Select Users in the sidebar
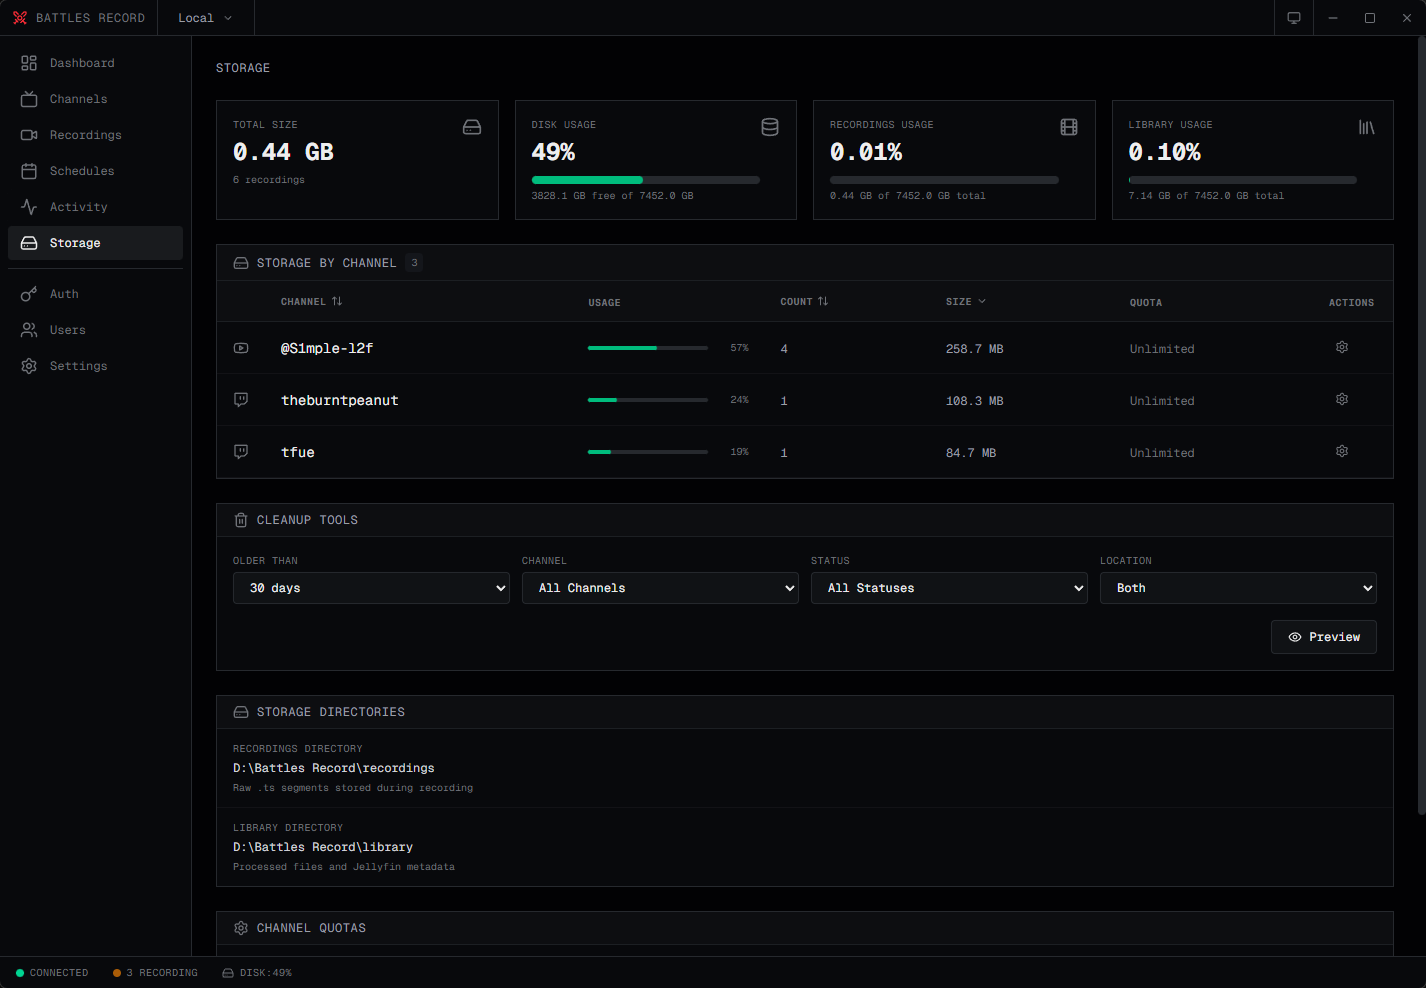 (x=66, y=330)
